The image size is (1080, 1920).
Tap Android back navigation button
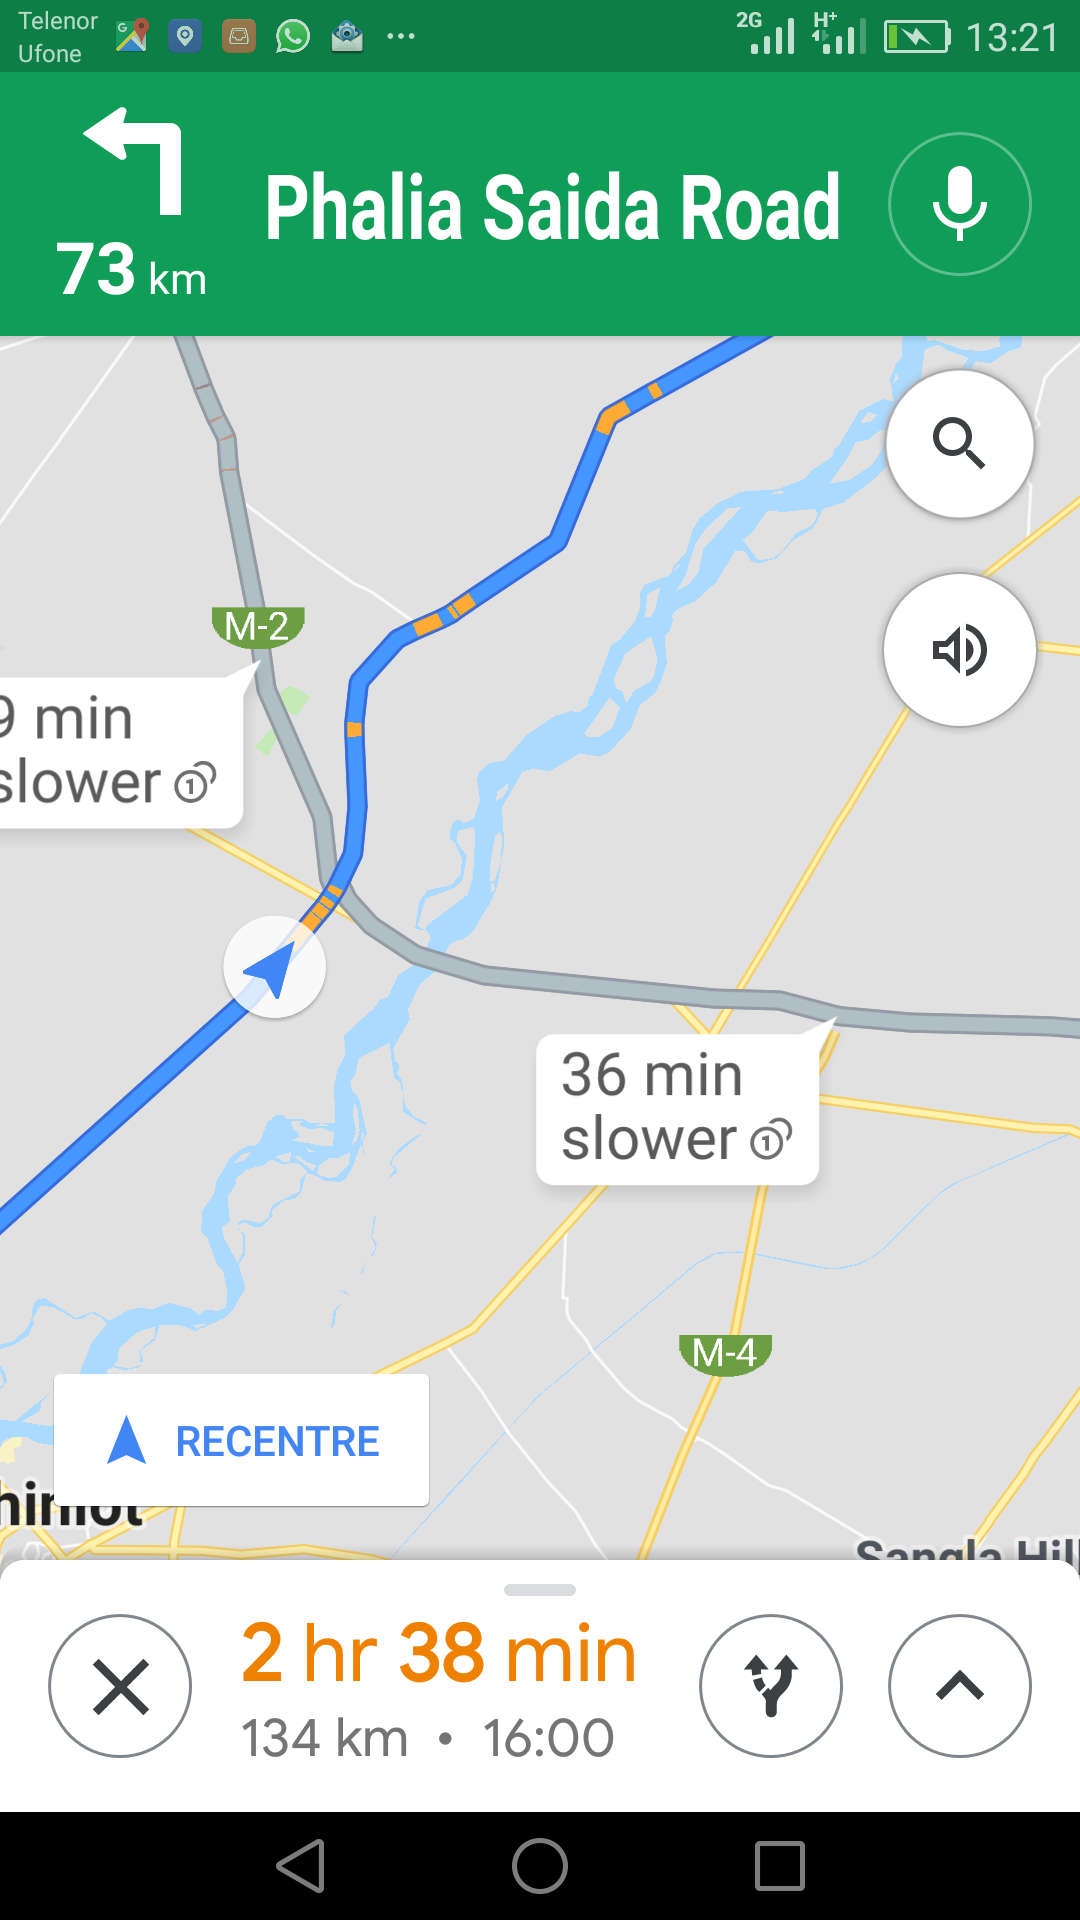pyautogui.click(x=300, y=1866)
